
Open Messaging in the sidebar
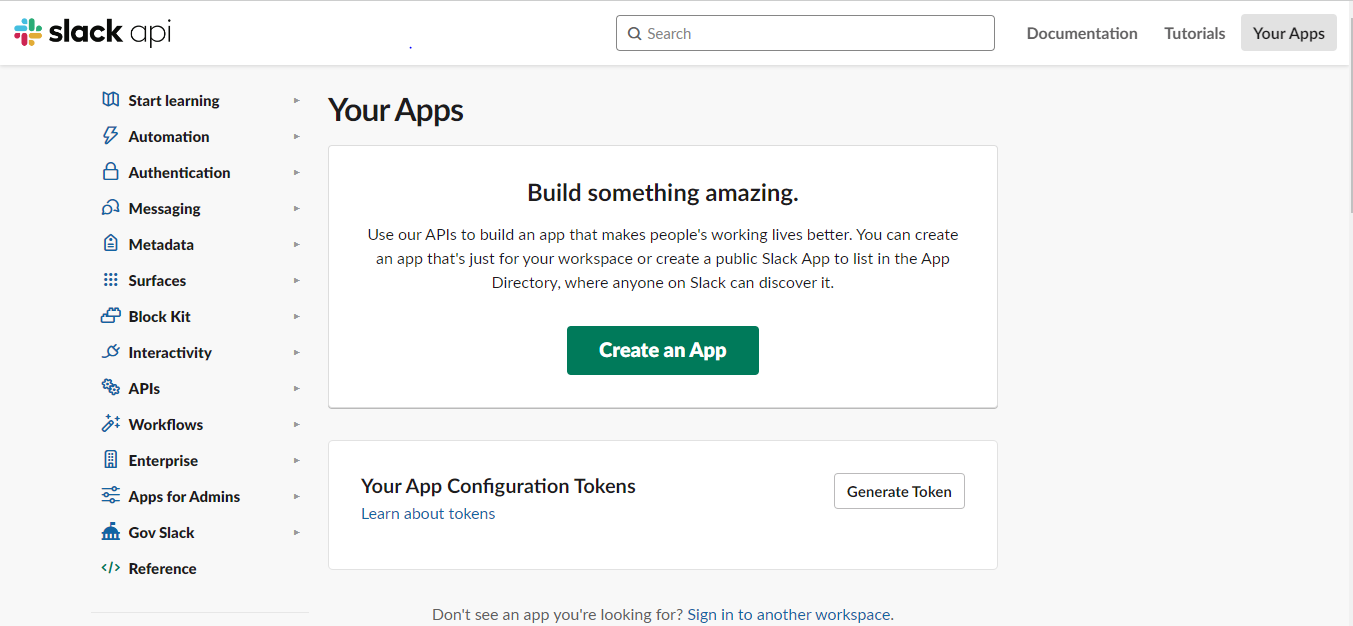(x=164, y=208)
